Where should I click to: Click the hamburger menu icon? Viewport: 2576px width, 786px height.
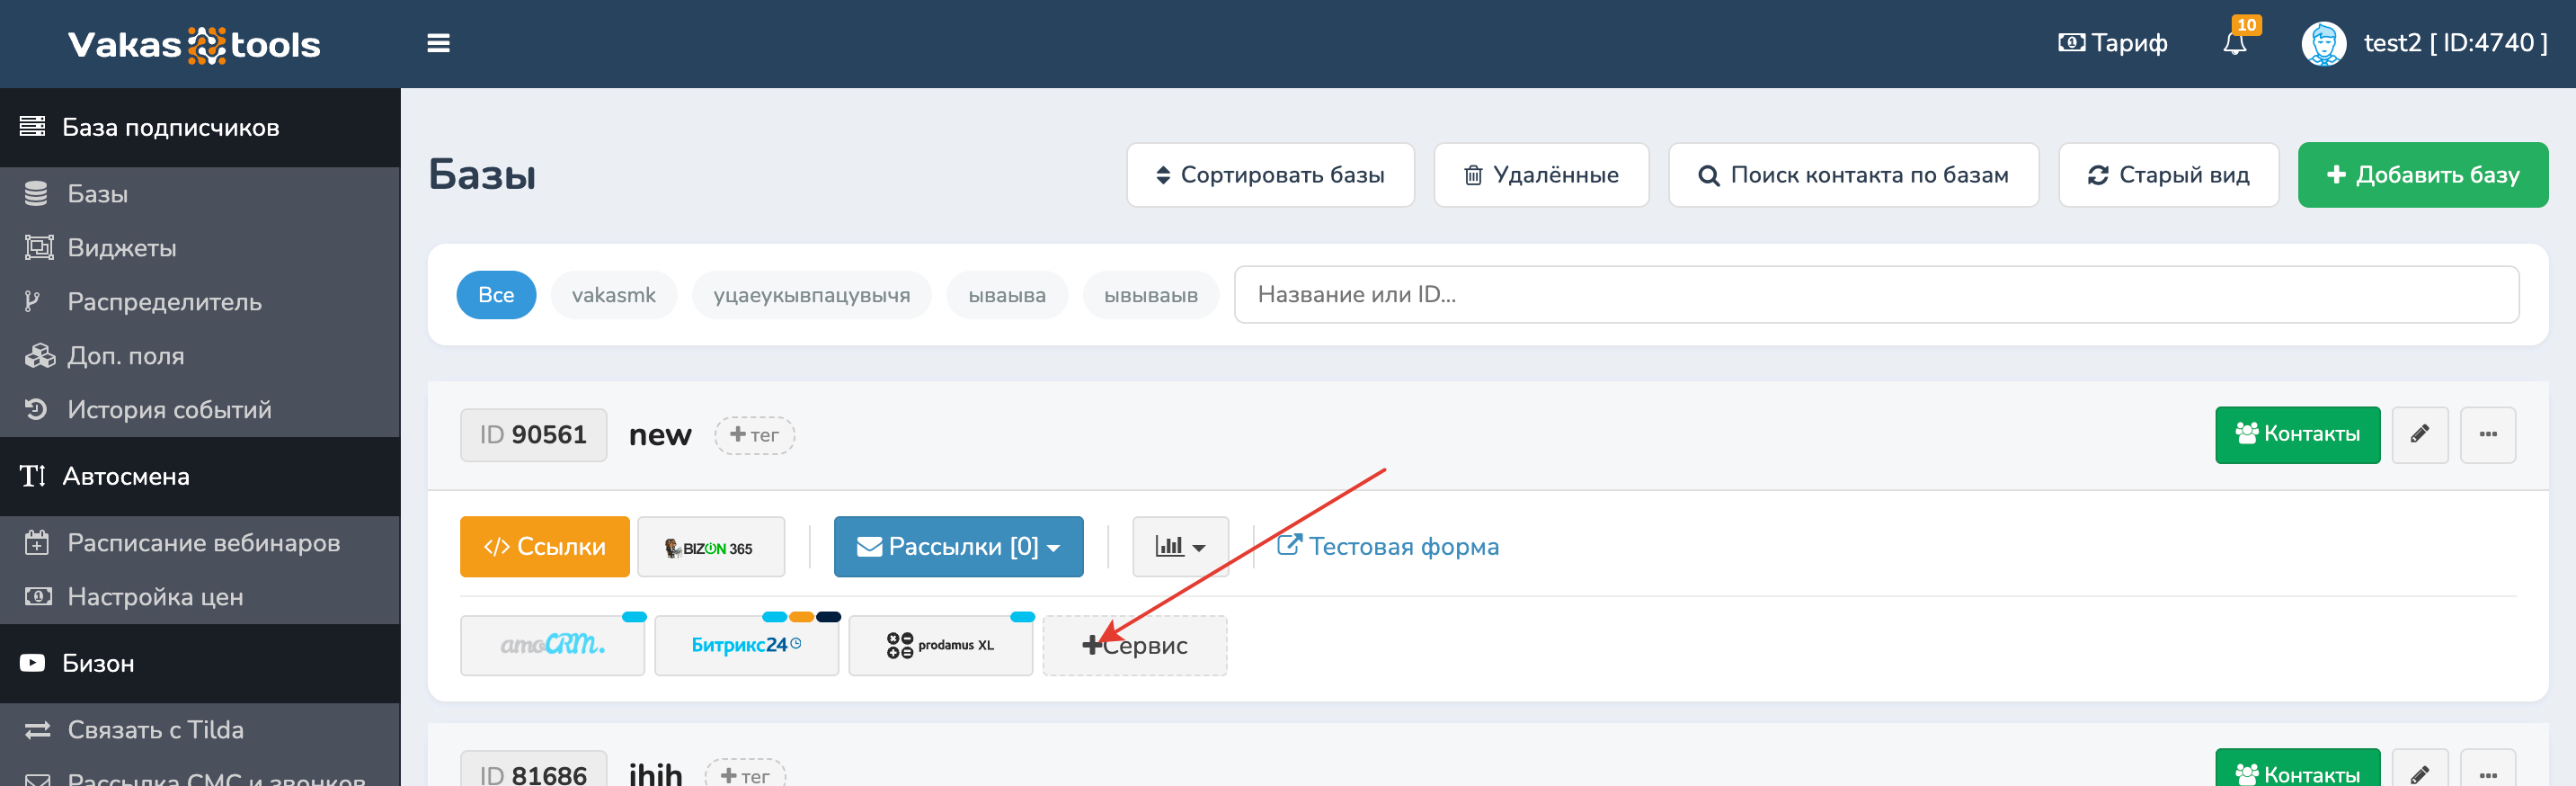click(438, 43)
